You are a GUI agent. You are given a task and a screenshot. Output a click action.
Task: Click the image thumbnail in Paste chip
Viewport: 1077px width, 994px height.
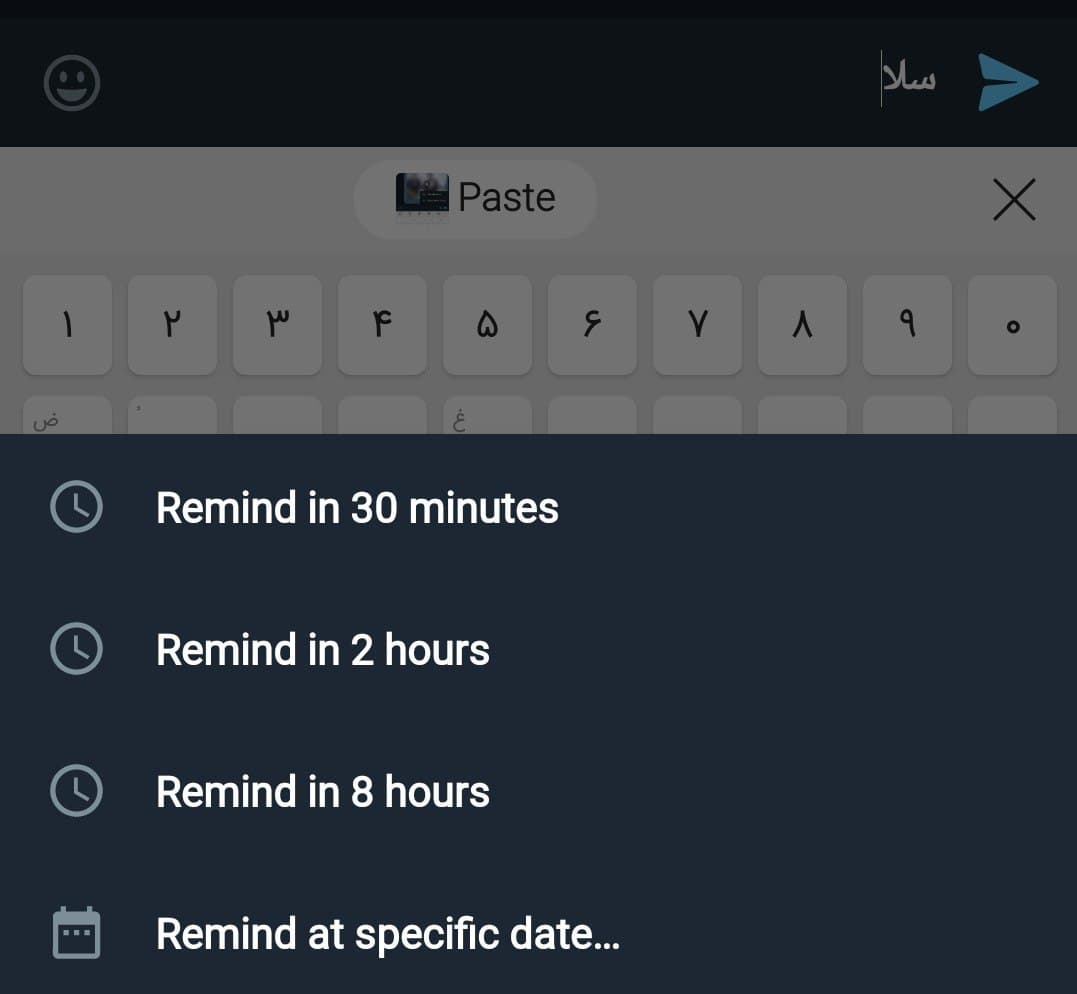click(422, 195)
